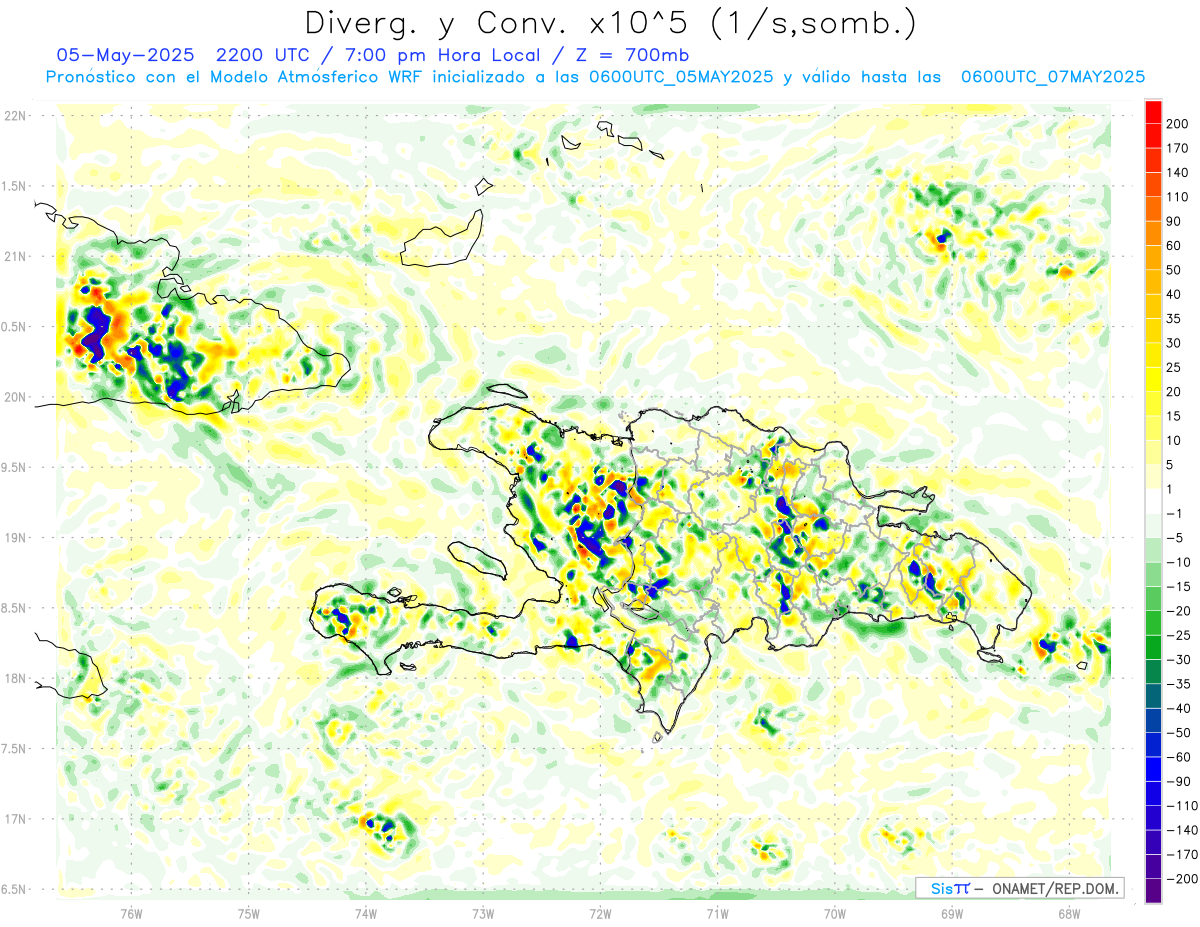
Task: Click the '76W' longitude label
Action: pyautogui.click(x=131, y=912)
